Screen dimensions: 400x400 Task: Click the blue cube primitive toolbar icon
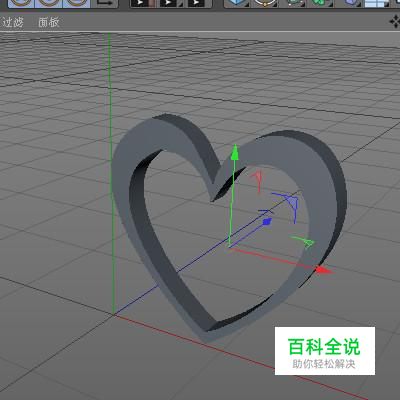click(236, 3)
